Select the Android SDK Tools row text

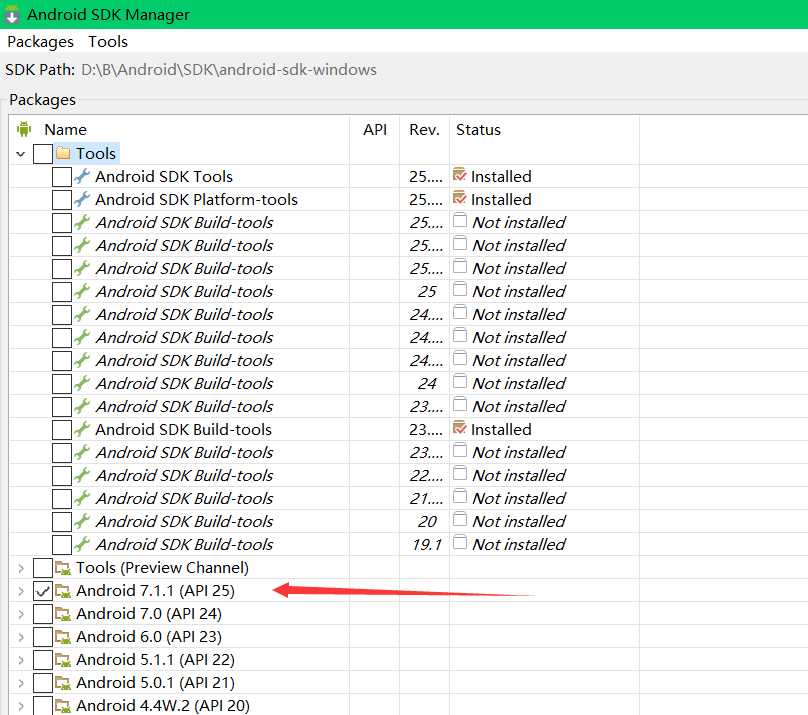(x=164, y=177)
